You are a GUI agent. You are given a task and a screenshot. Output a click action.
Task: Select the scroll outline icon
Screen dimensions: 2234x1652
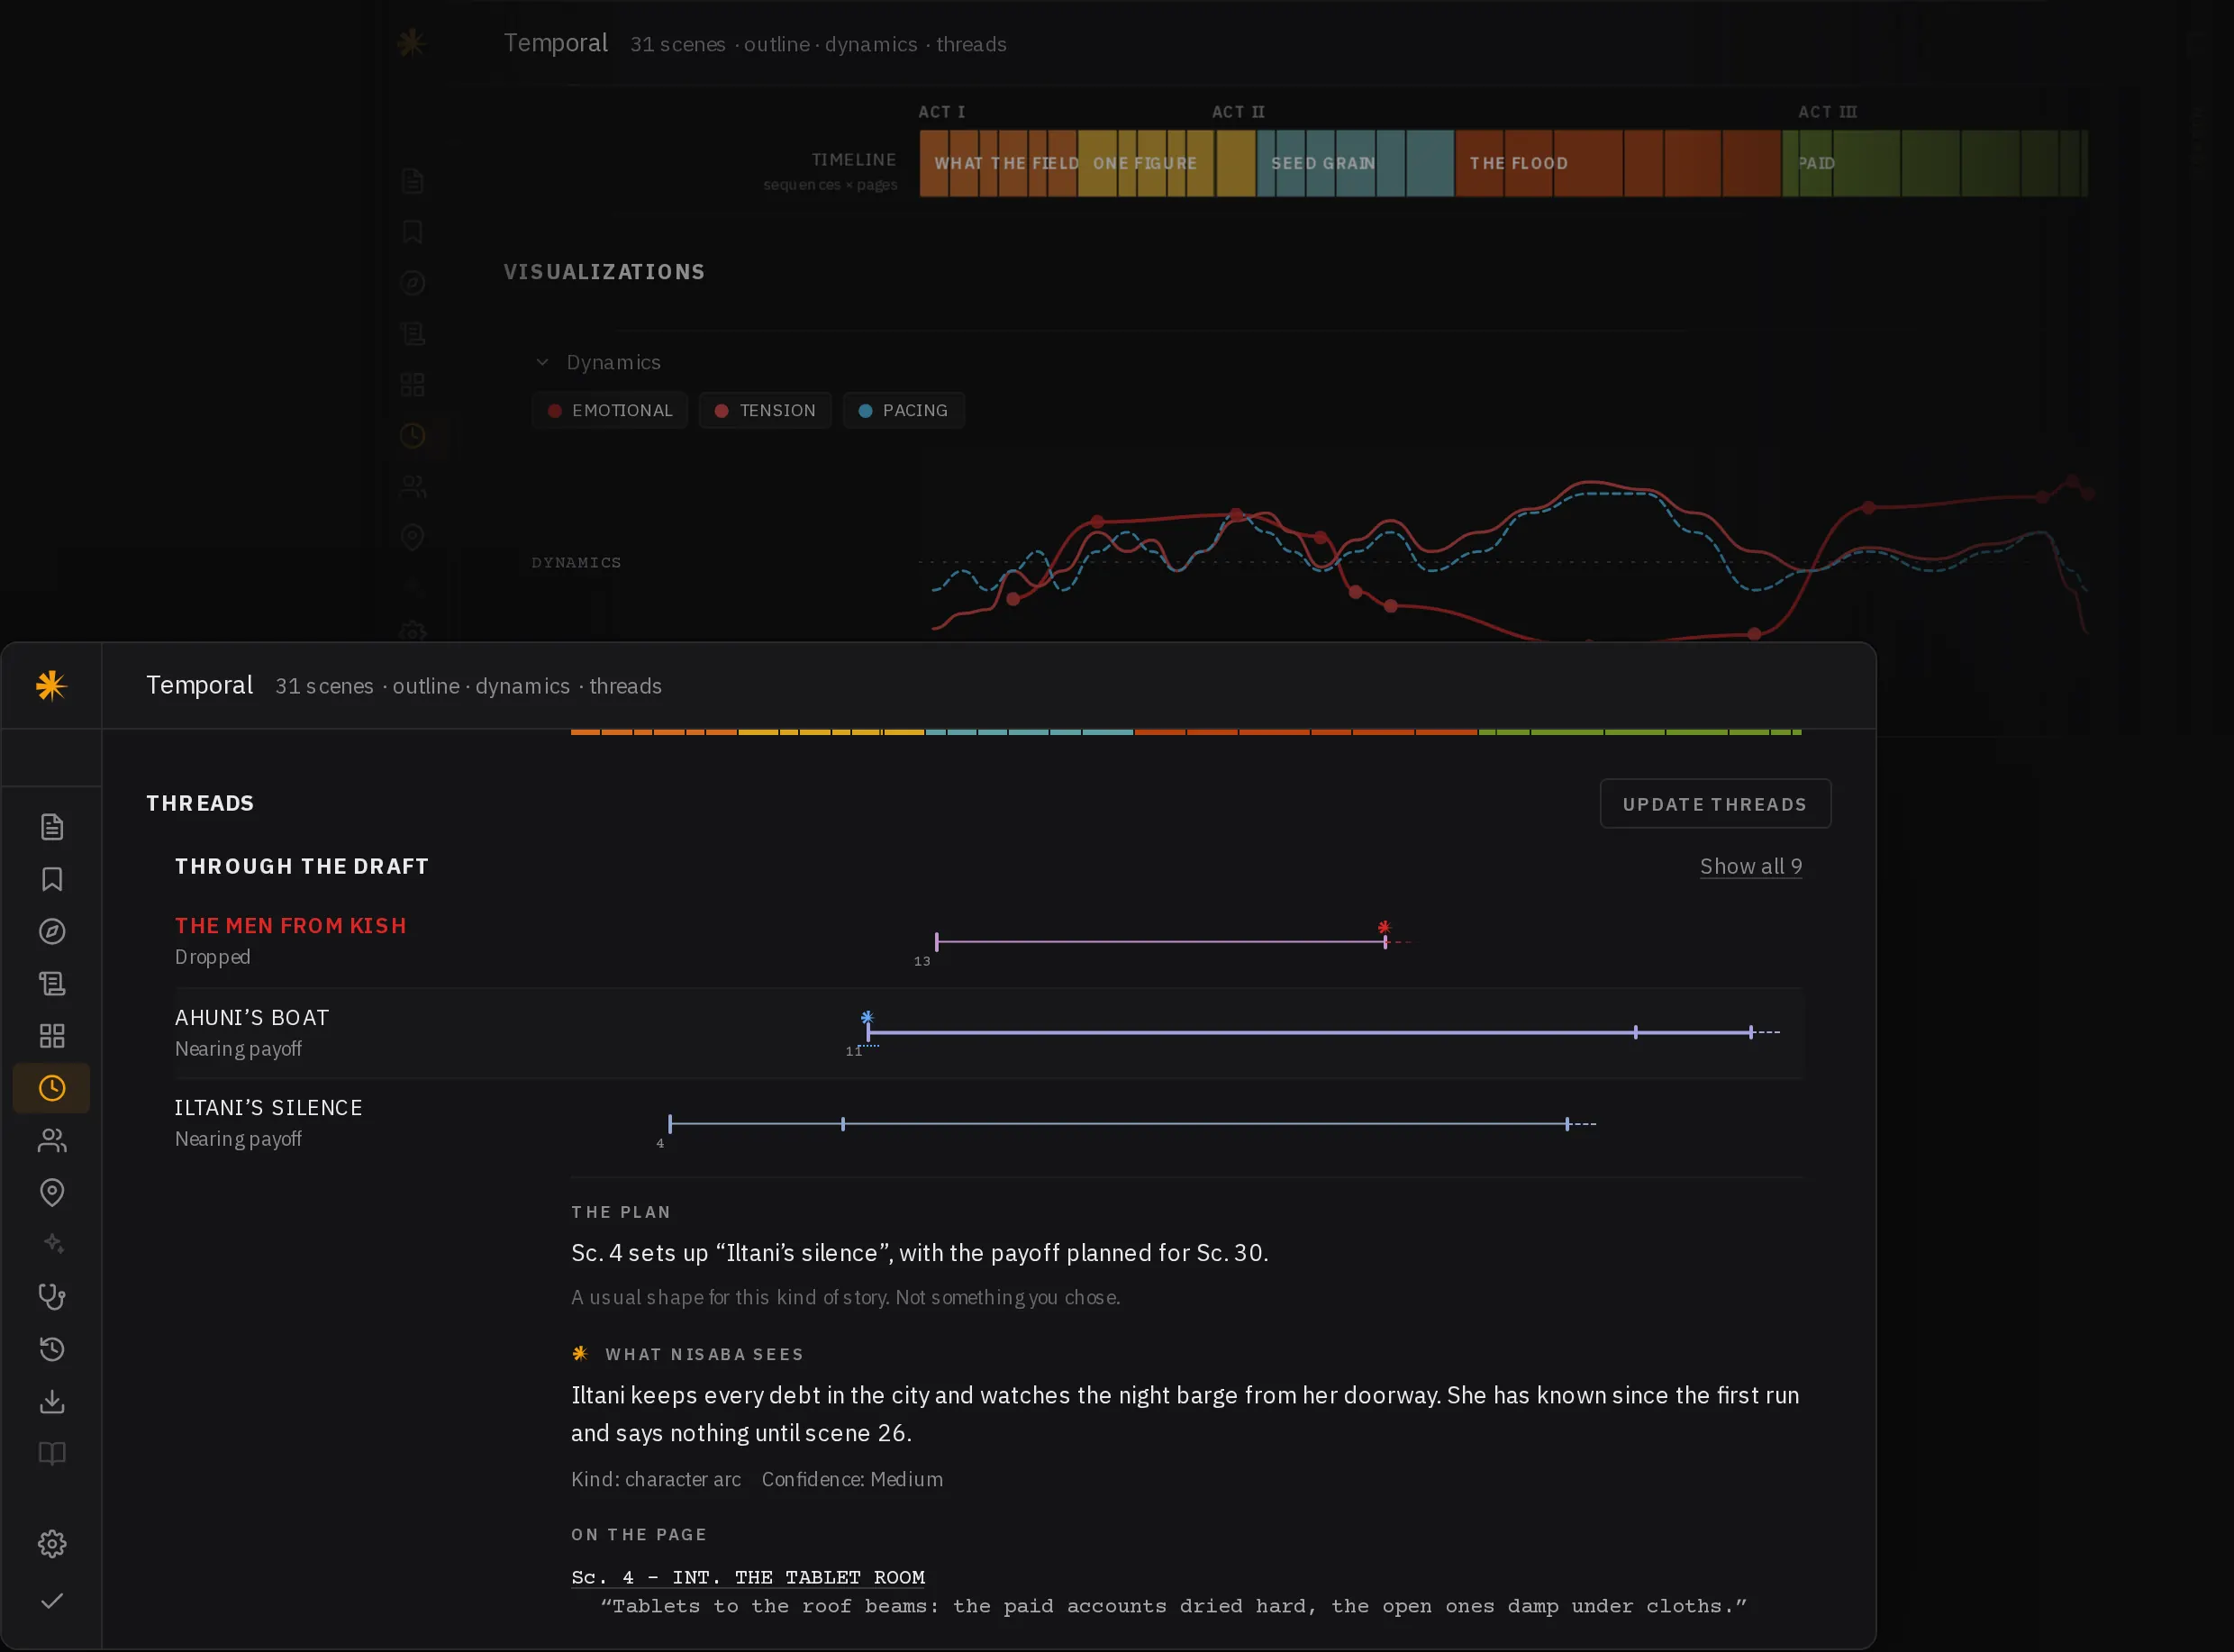(x=52, y=983)
